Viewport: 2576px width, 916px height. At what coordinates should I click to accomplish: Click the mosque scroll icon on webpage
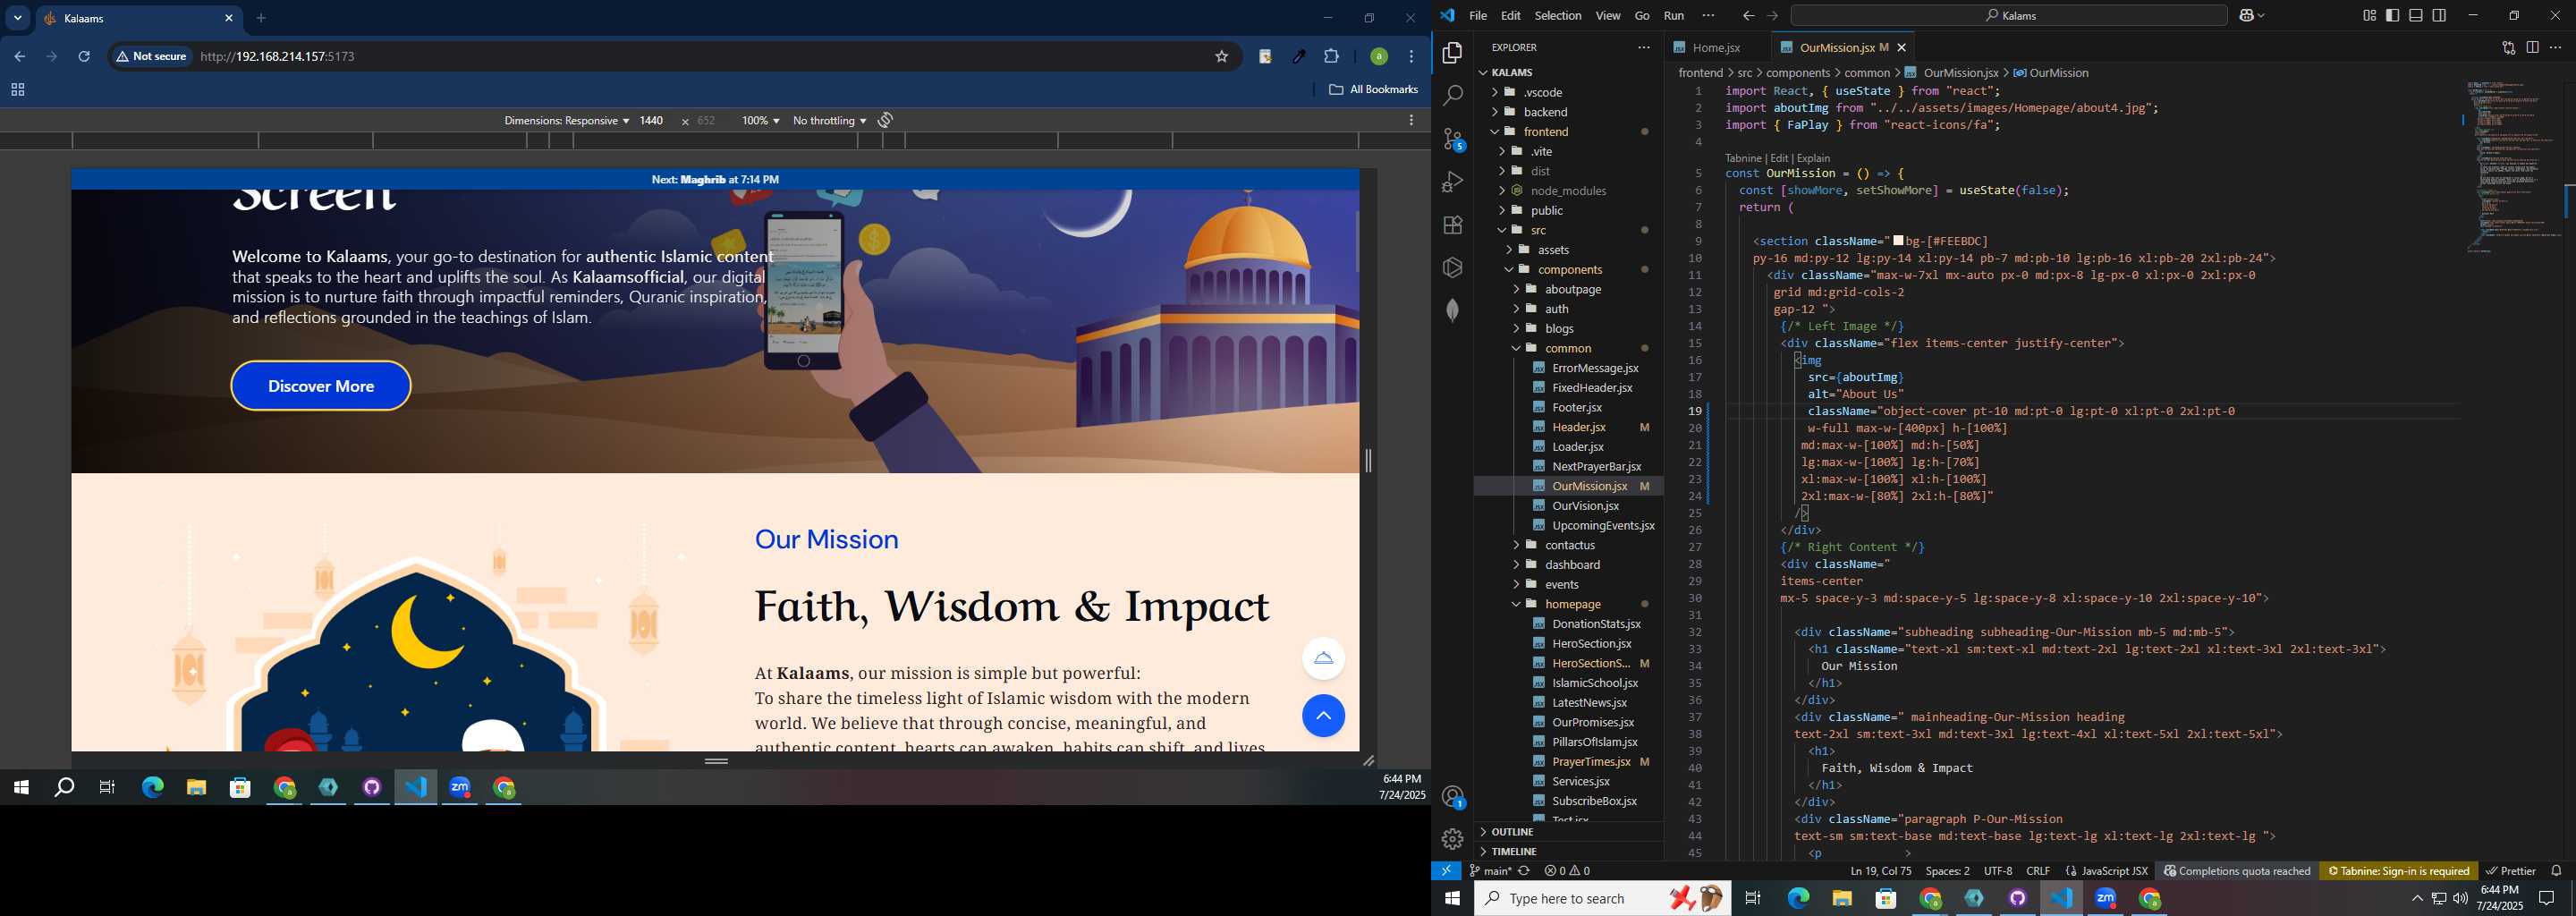(x=1323, y=658)
